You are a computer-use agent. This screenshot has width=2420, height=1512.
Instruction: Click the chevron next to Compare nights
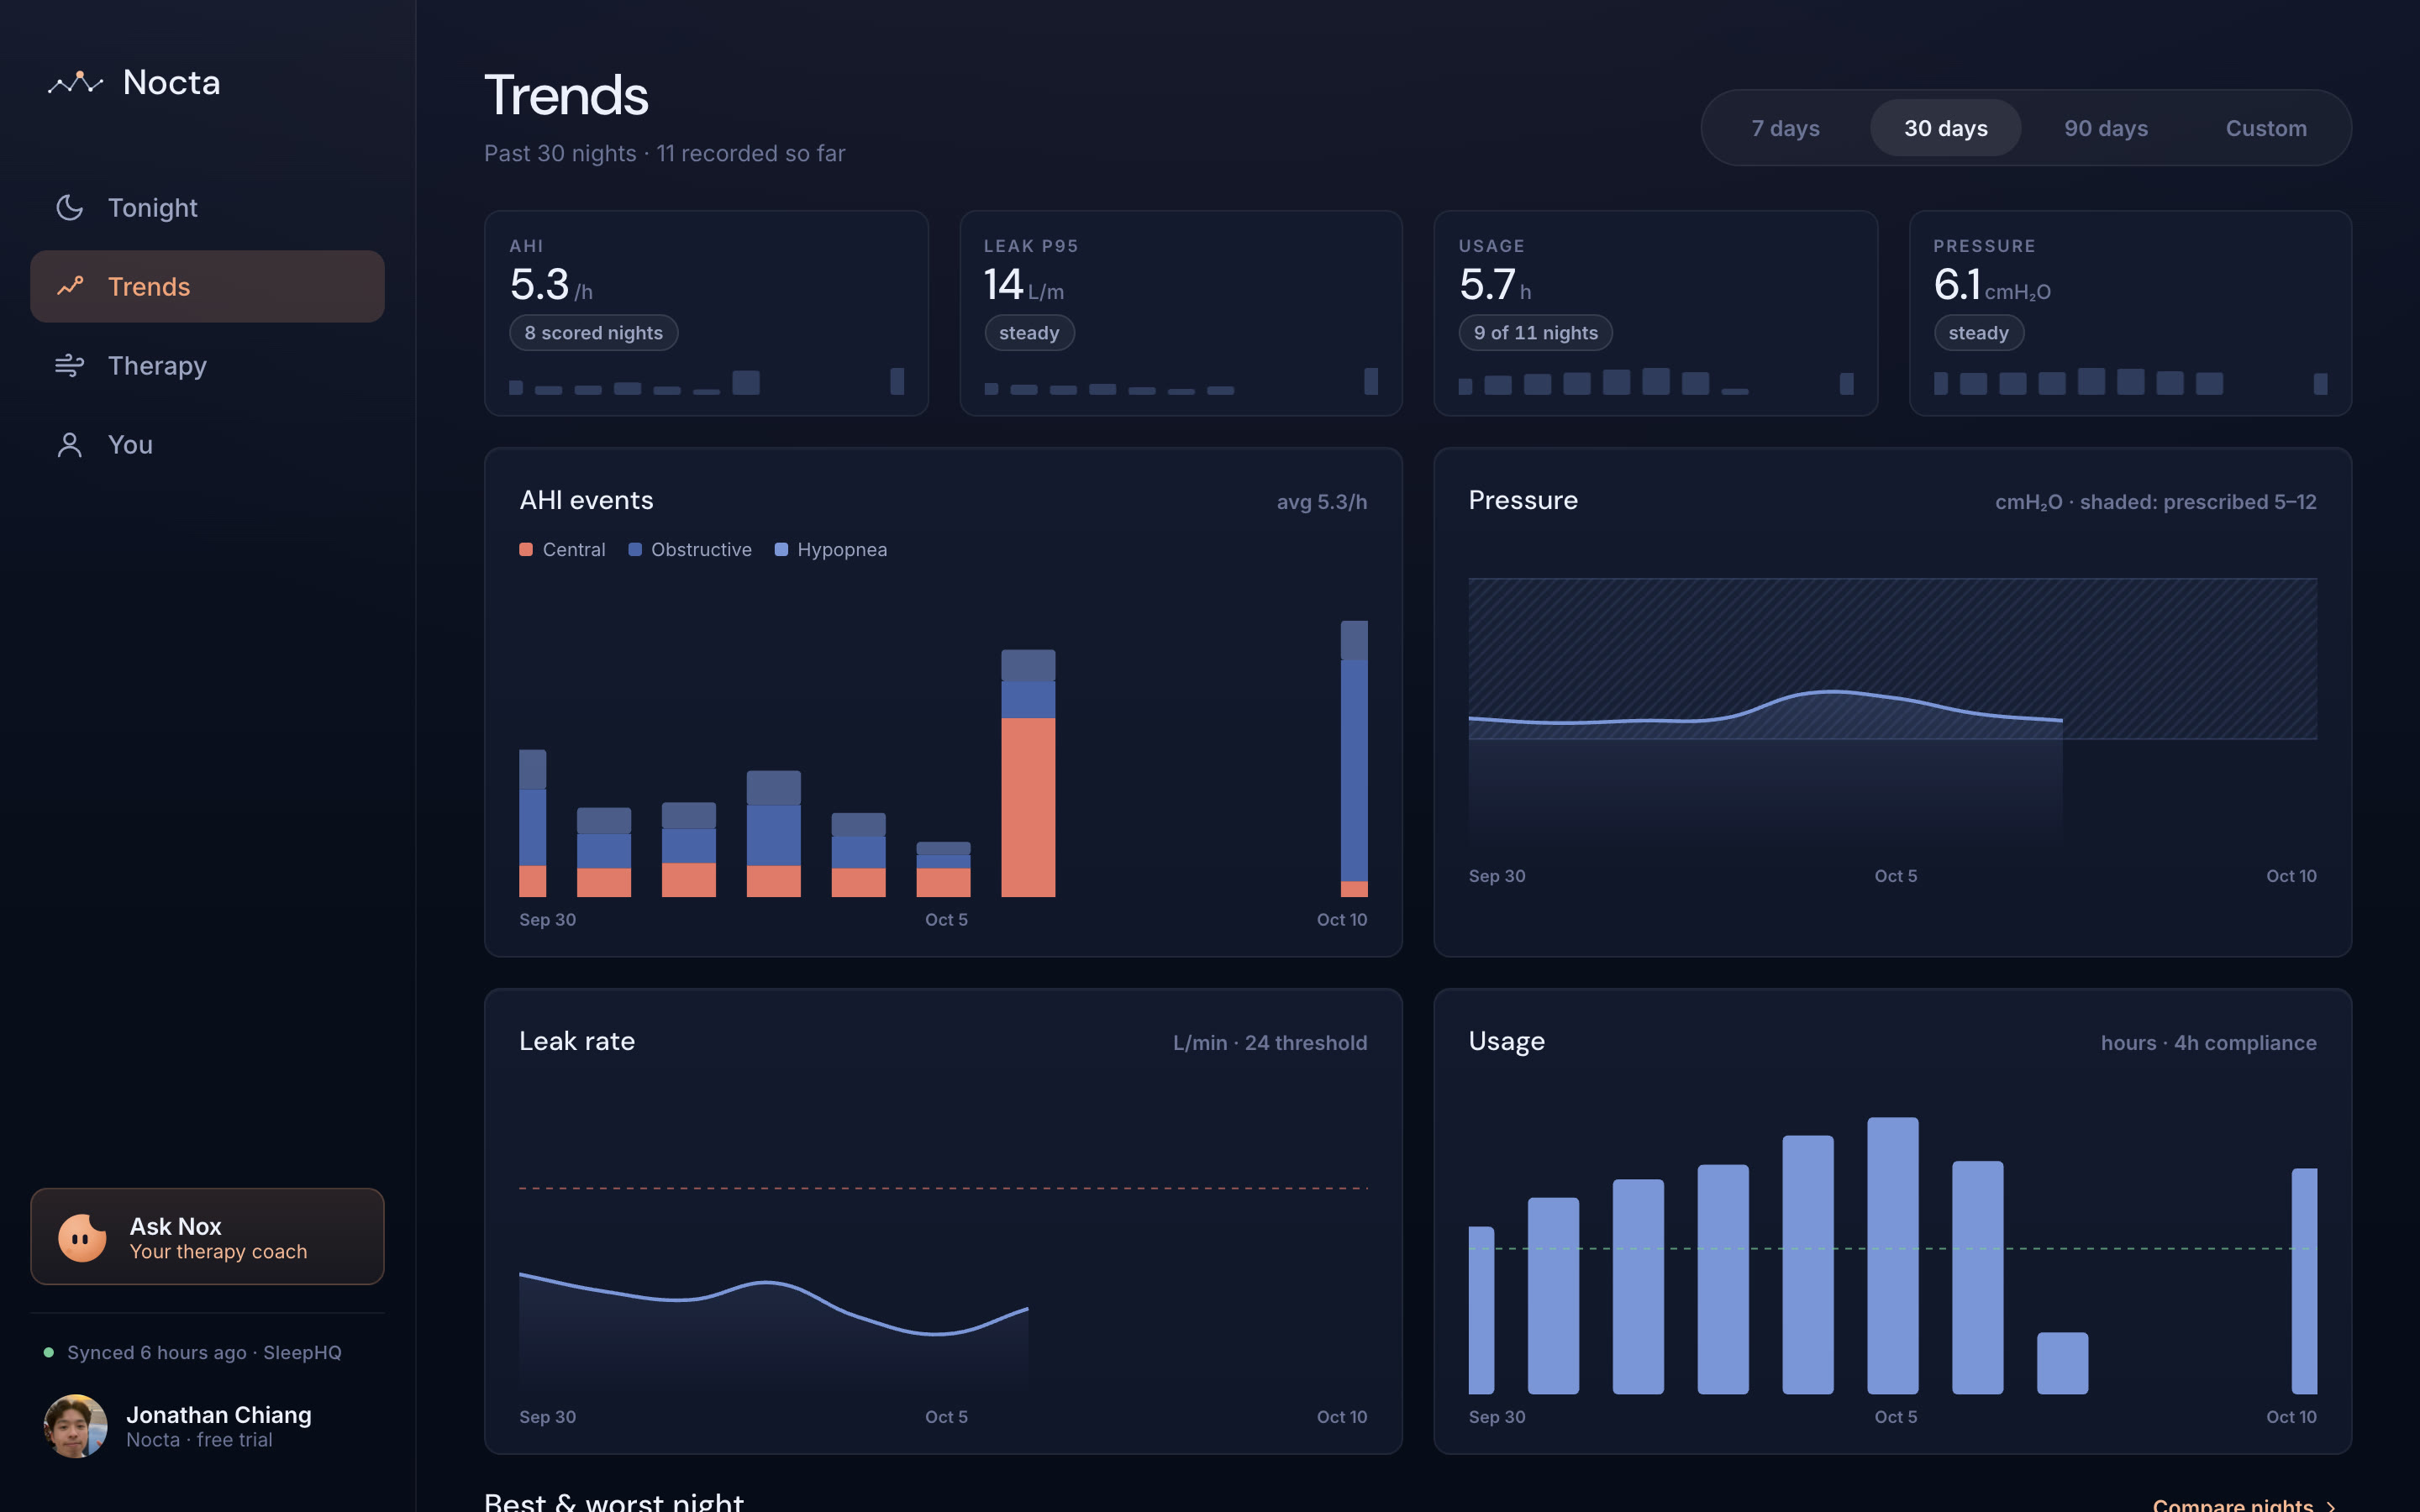[x=2331, y=1505]
